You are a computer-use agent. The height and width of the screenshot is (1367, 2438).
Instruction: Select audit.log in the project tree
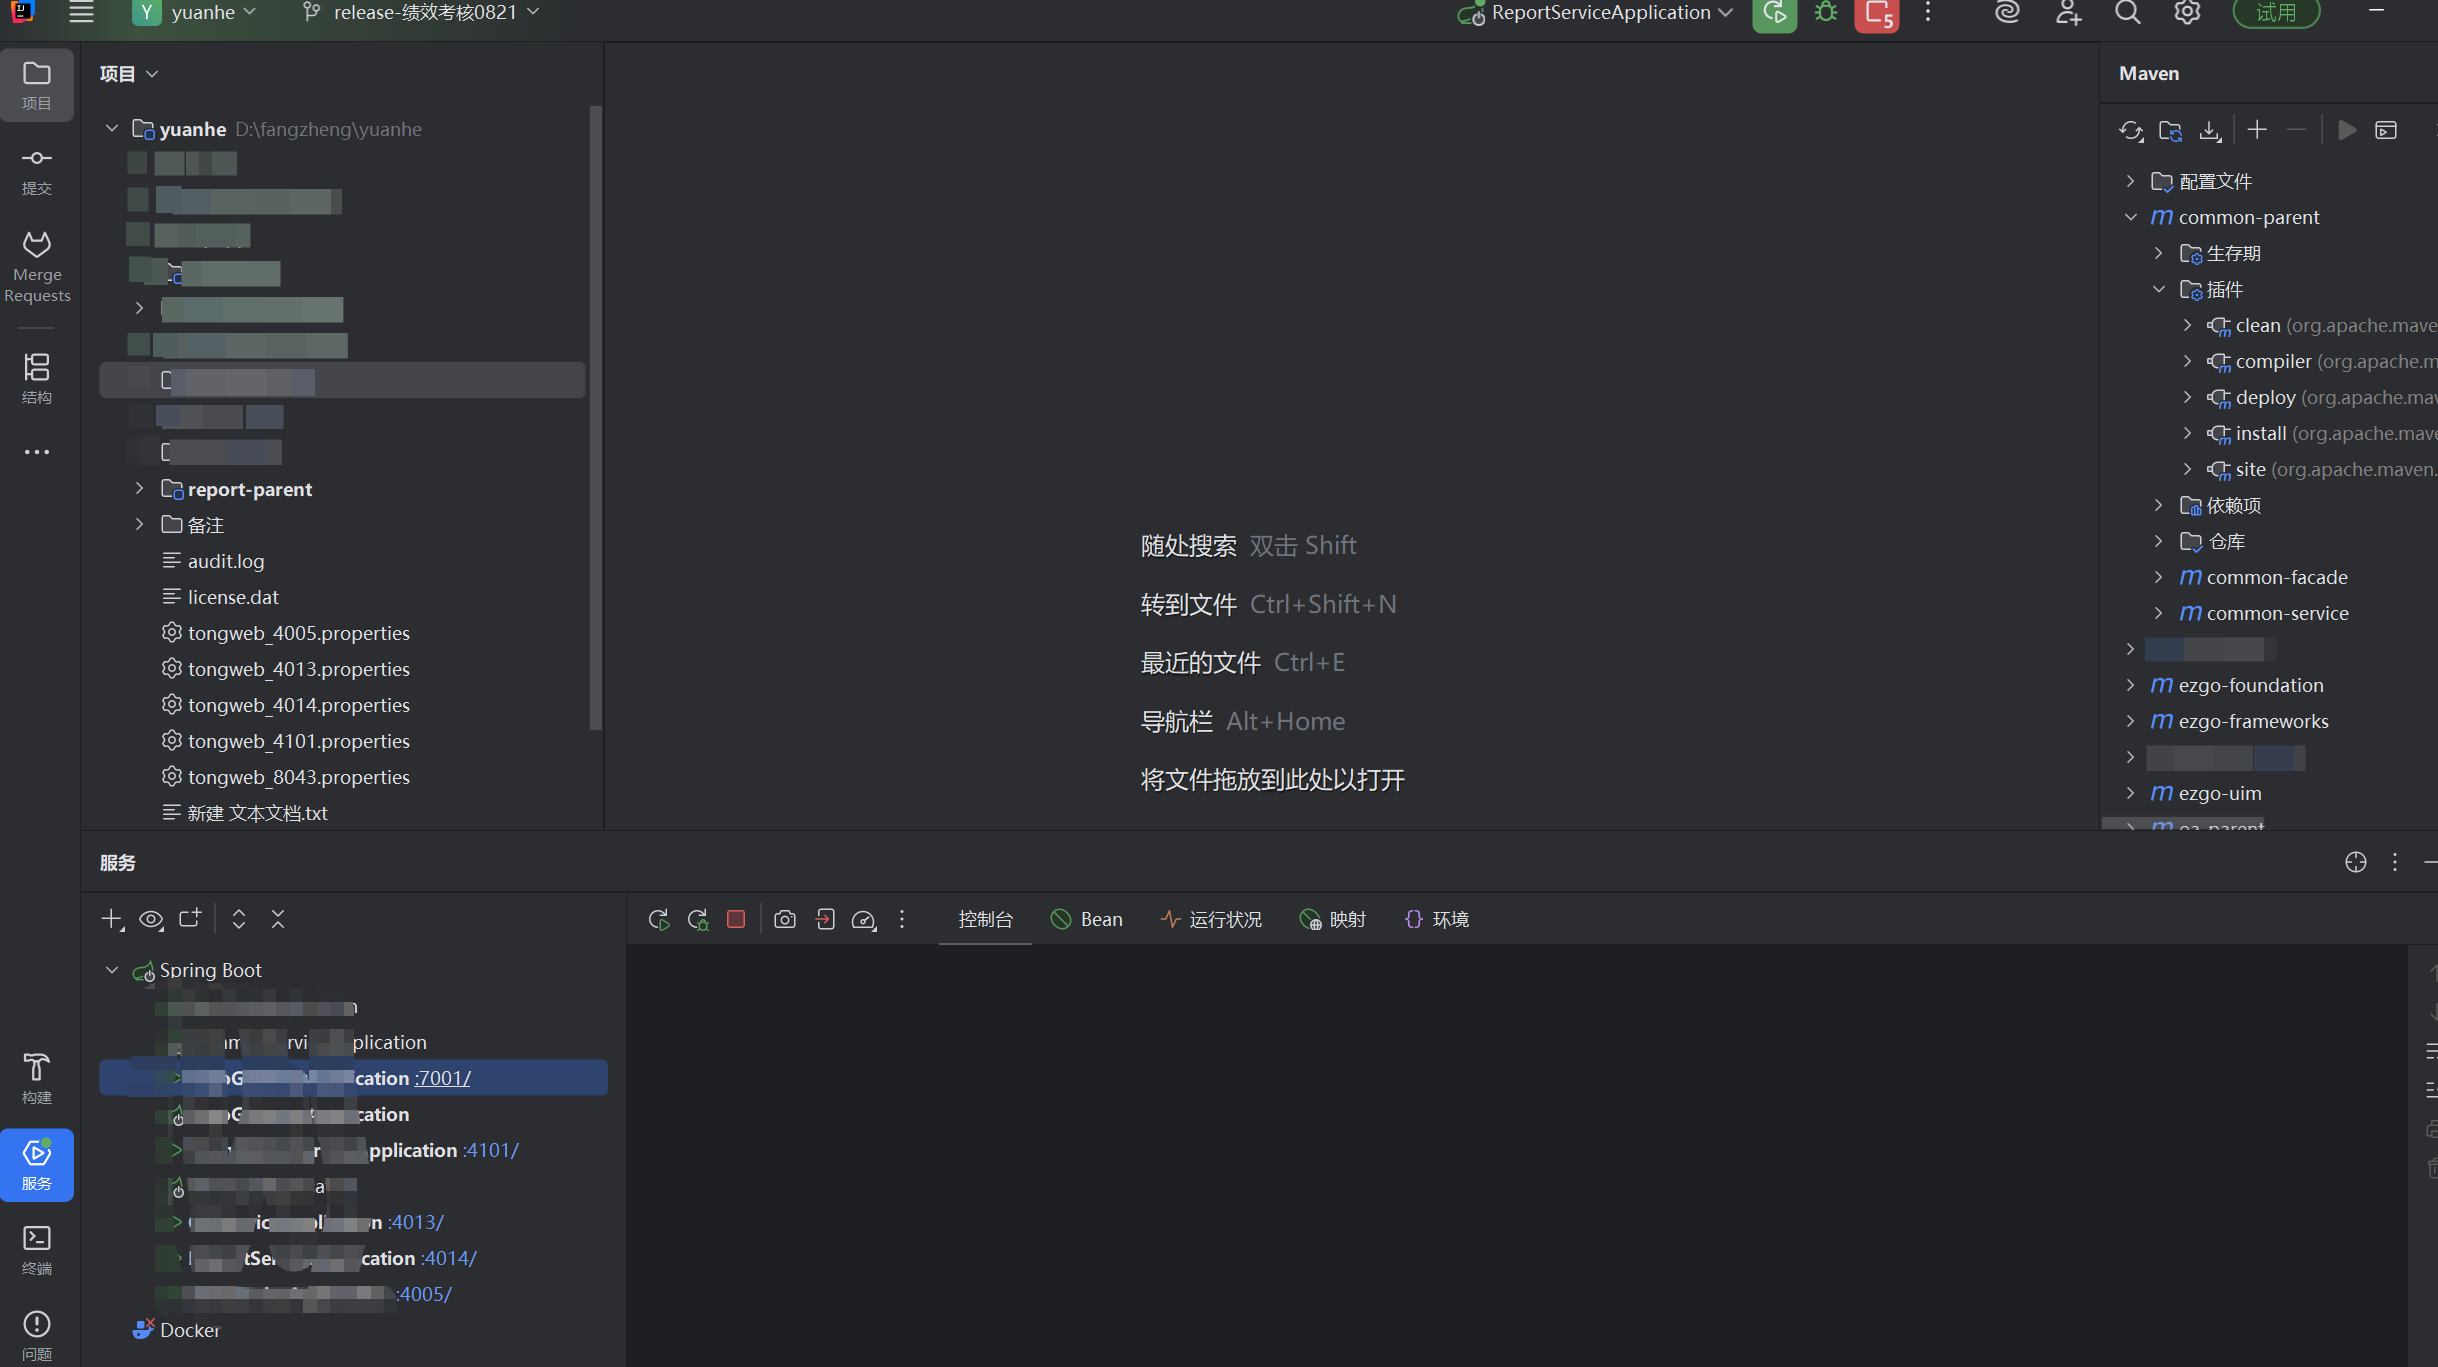(226, 561)
